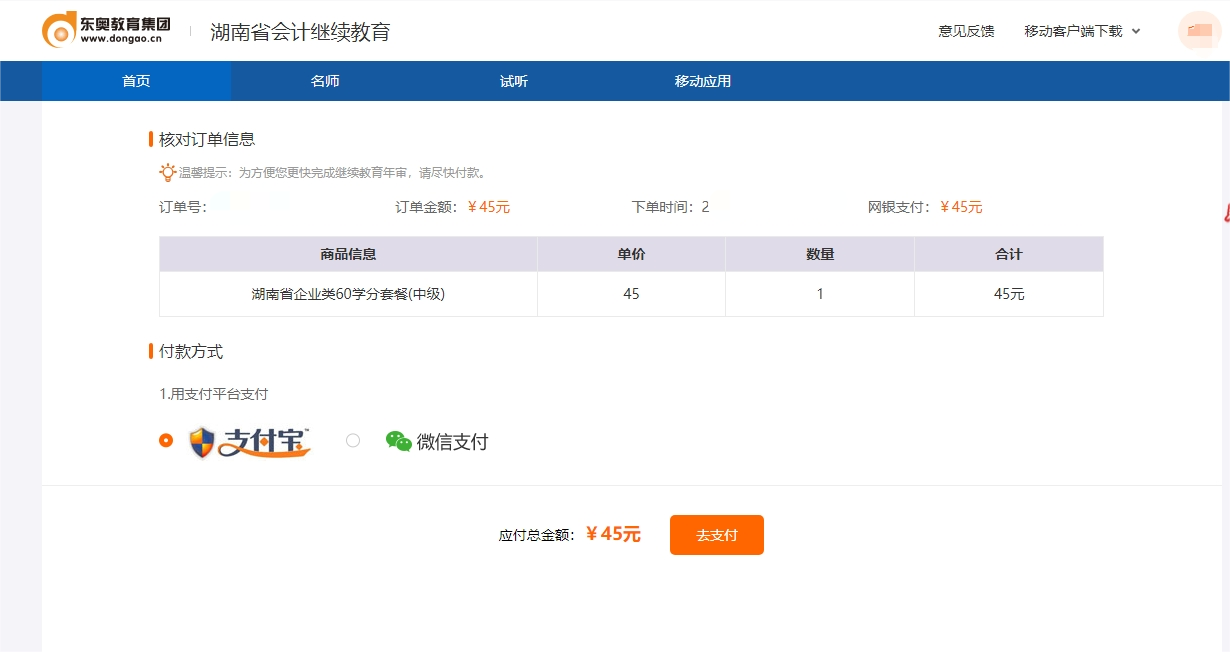Click the red ¥45元 total amount text
Viewport: 1230px width, 652px height.
point(612,534)
